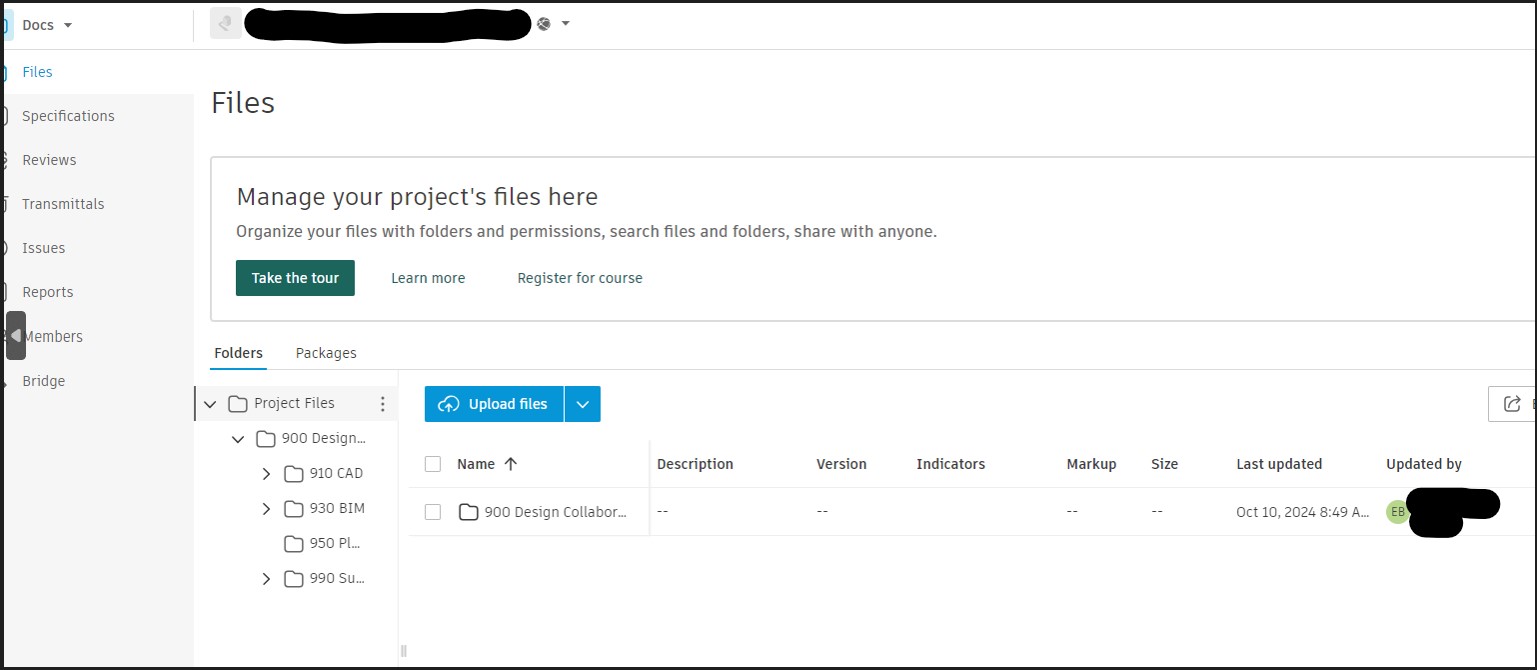Click the Take the tour button
Viewport: 1537px width, 670px height.
click(295, 278)
